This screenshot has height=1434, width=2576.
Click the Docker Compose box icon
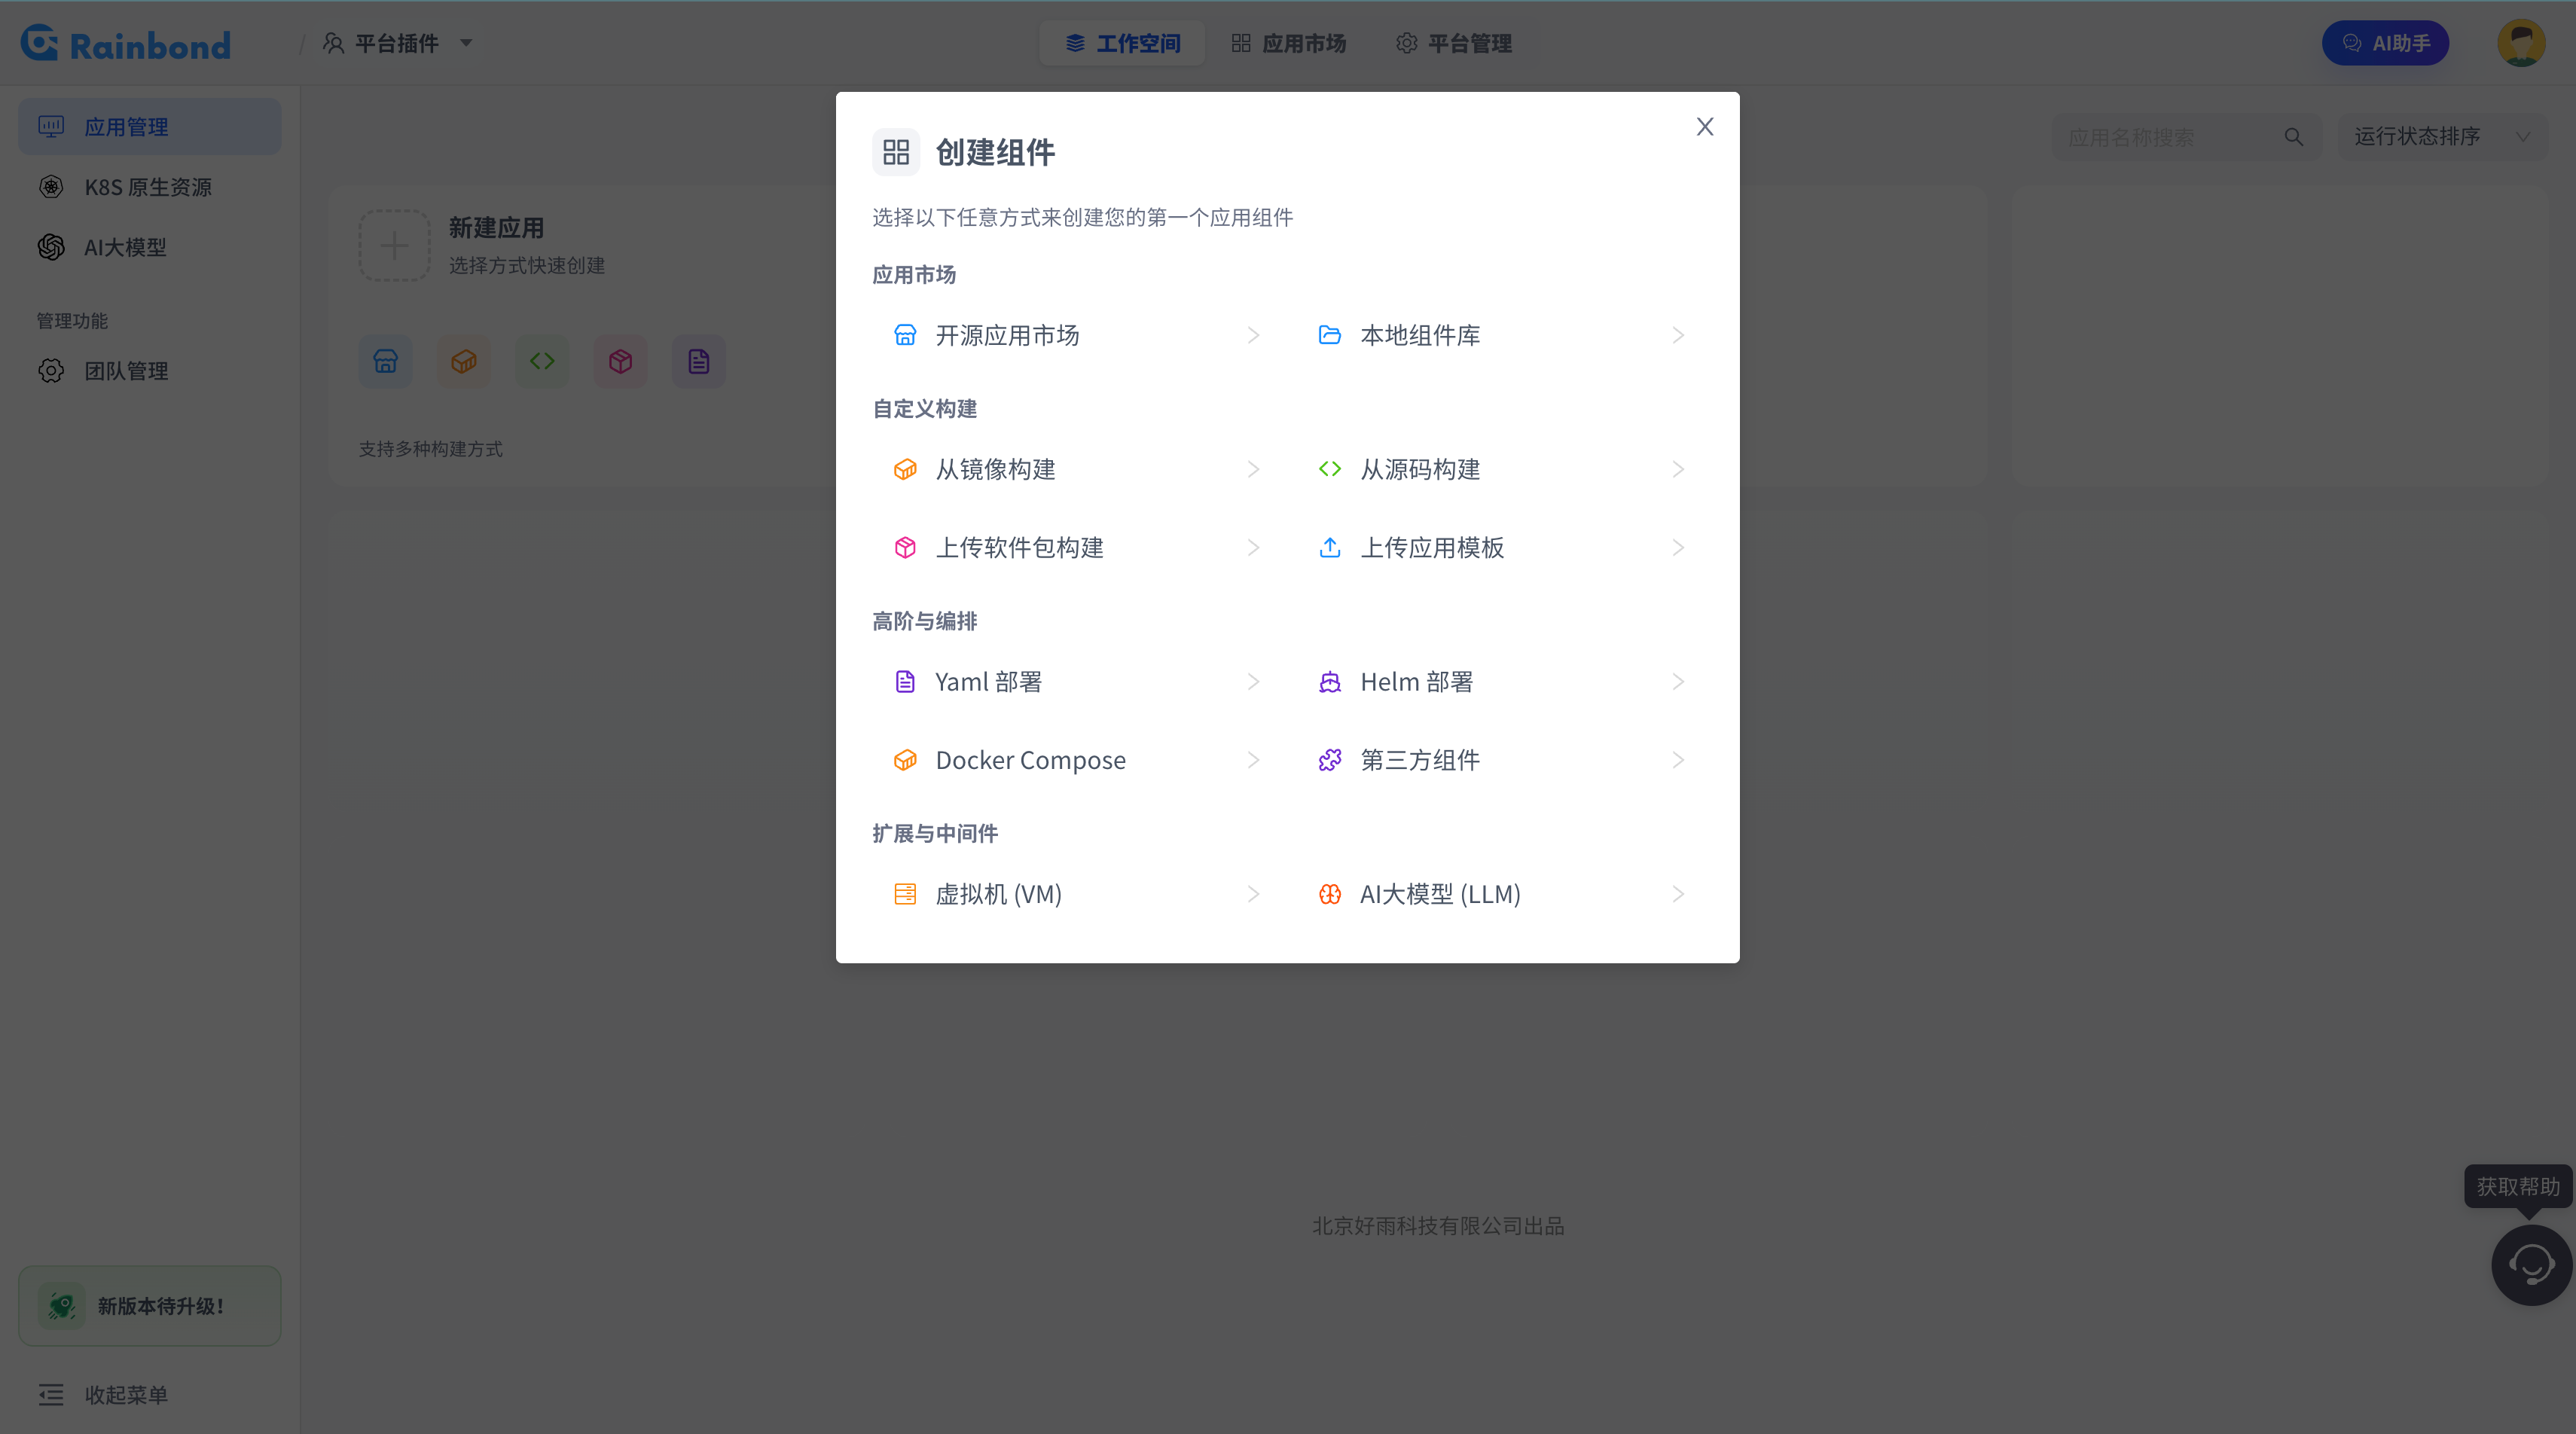[905, 760]
